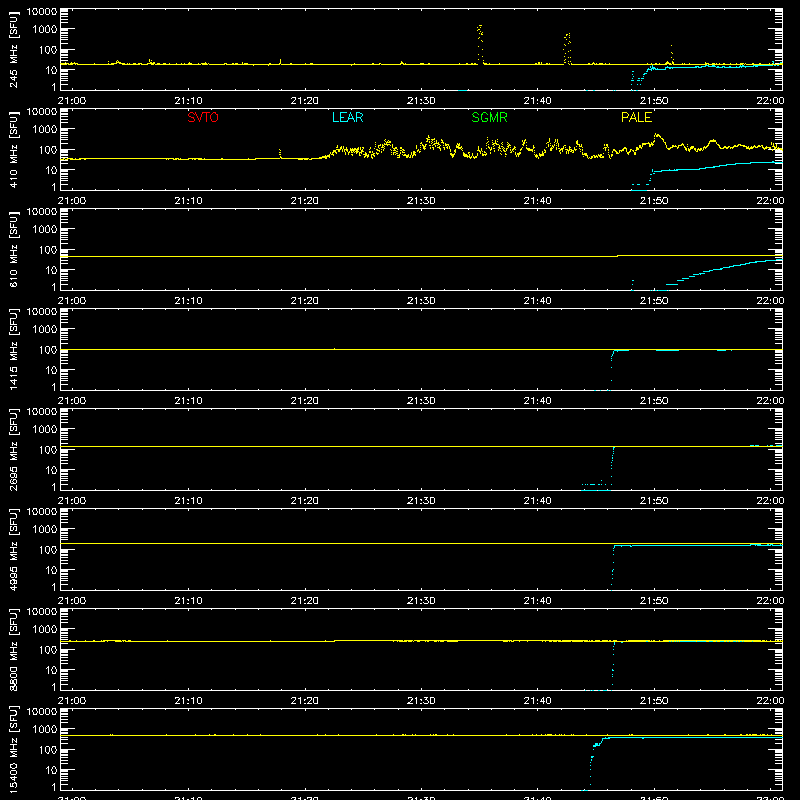Click the 1000 tick label on 410 MHz axis

pos(45,130)
